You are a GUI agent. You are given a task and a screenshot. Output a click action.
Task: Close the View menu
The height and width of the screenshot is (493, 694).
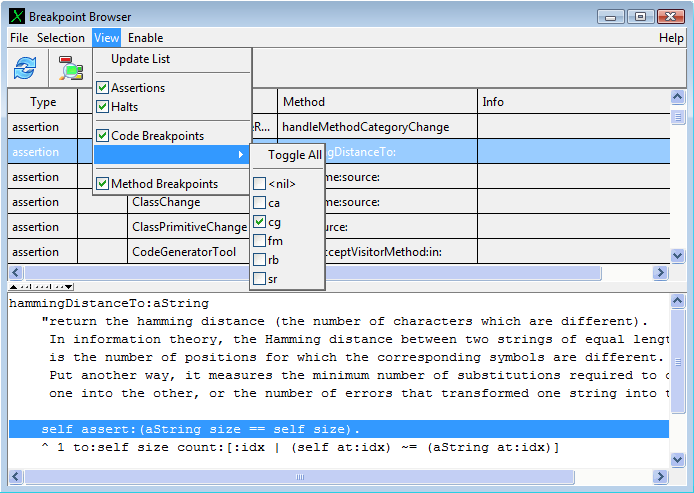point(106,38)
